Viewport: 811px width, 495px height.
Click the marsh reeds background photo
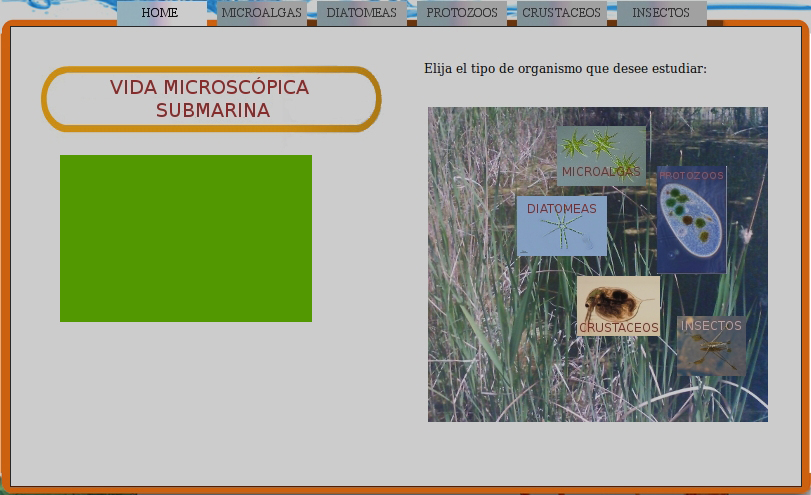coord(480,360)
